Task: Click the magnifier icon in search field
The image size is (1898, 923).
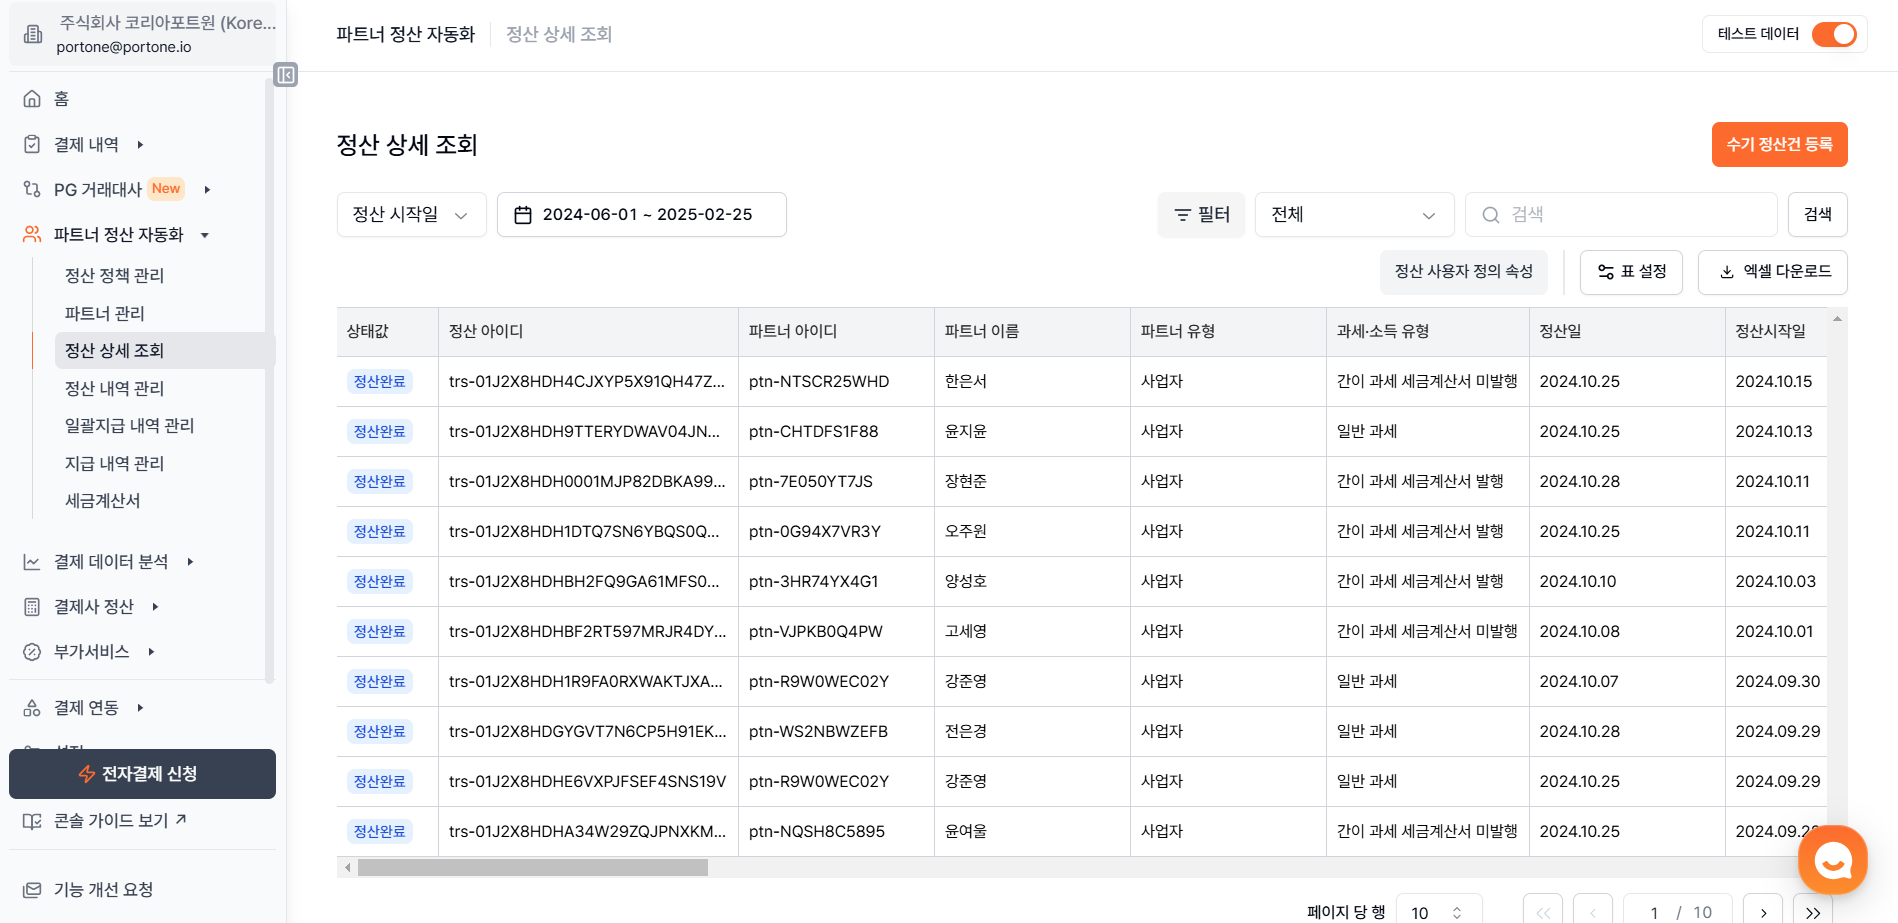Action: click(1490, 215)
